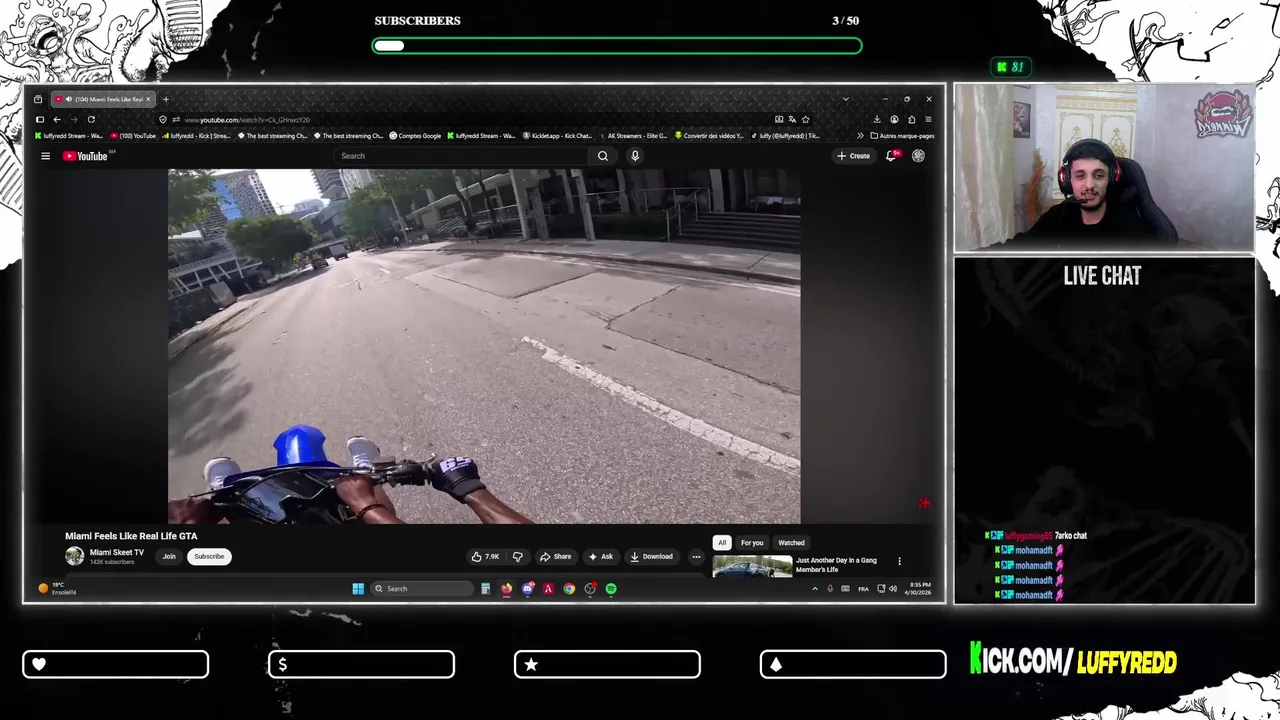Click the volume icon in system tray

click(x=893, y=589)
